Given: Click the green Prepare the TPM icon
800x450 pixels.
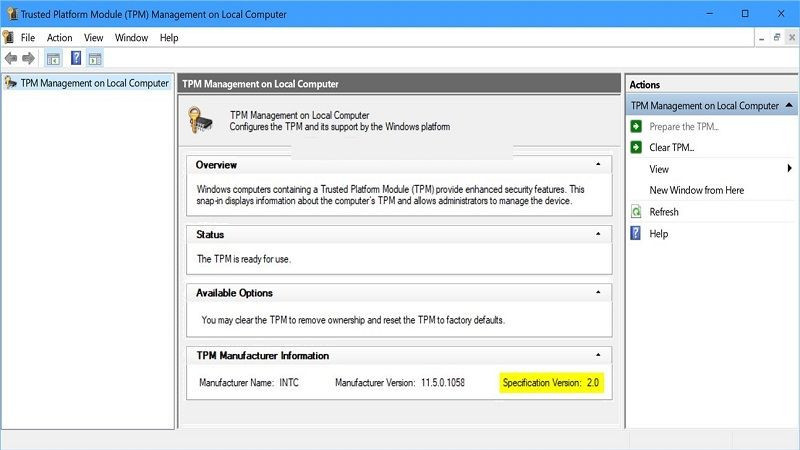Looking at the screenshot, I should (636, 127).
